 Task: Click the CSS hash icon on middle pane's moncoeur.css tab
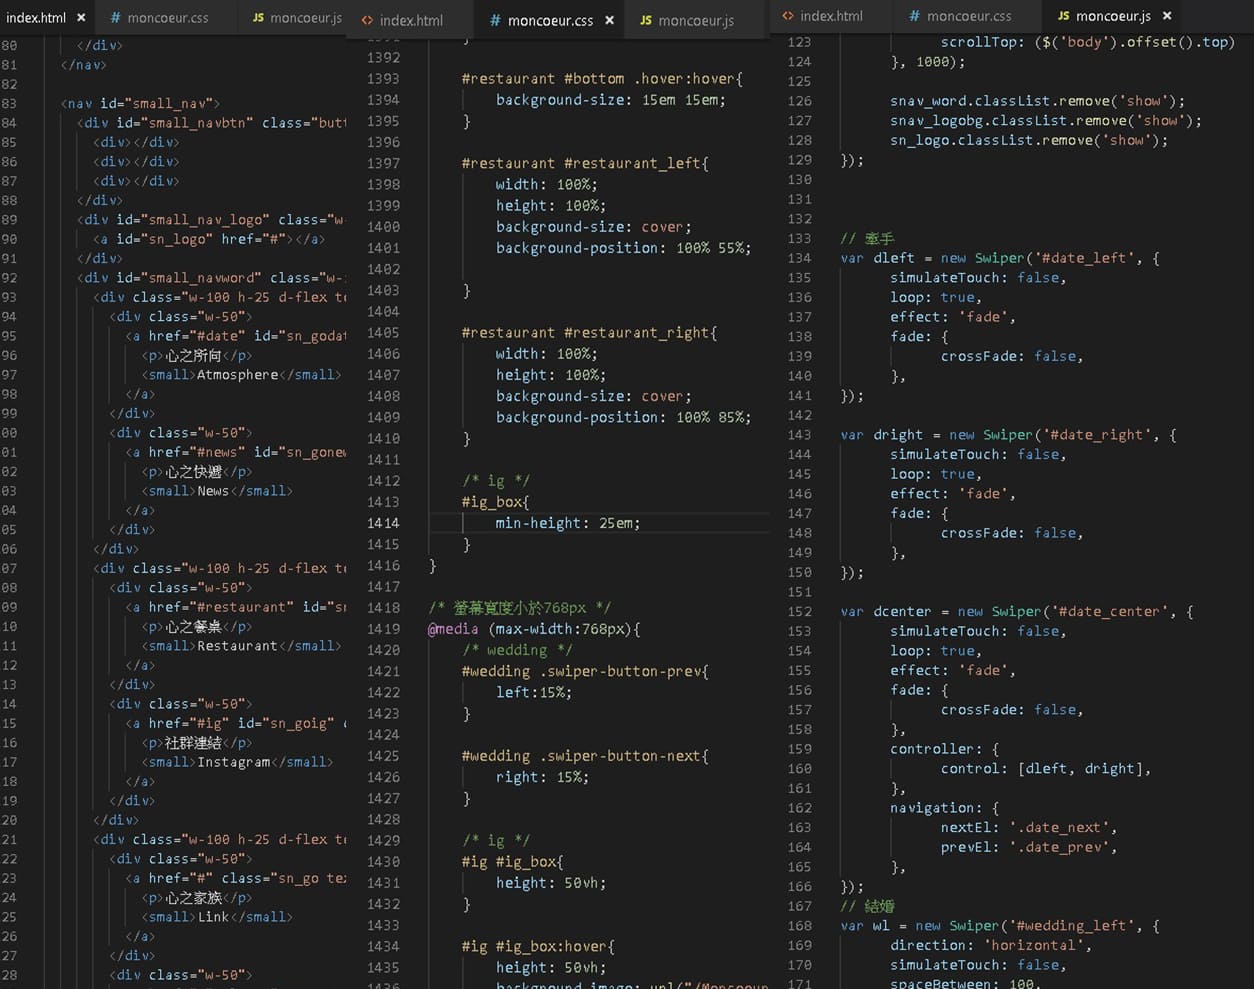pos(496,20)
